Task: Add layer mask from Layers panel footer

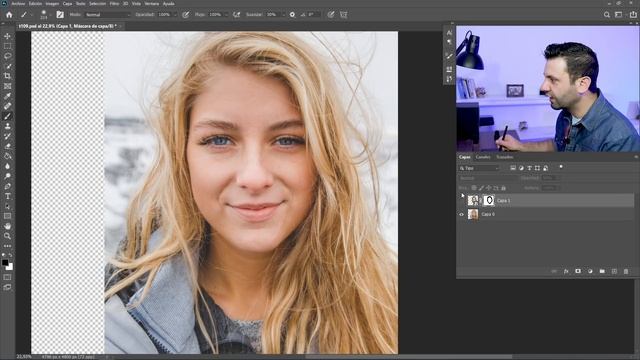Action: (578, 271)
